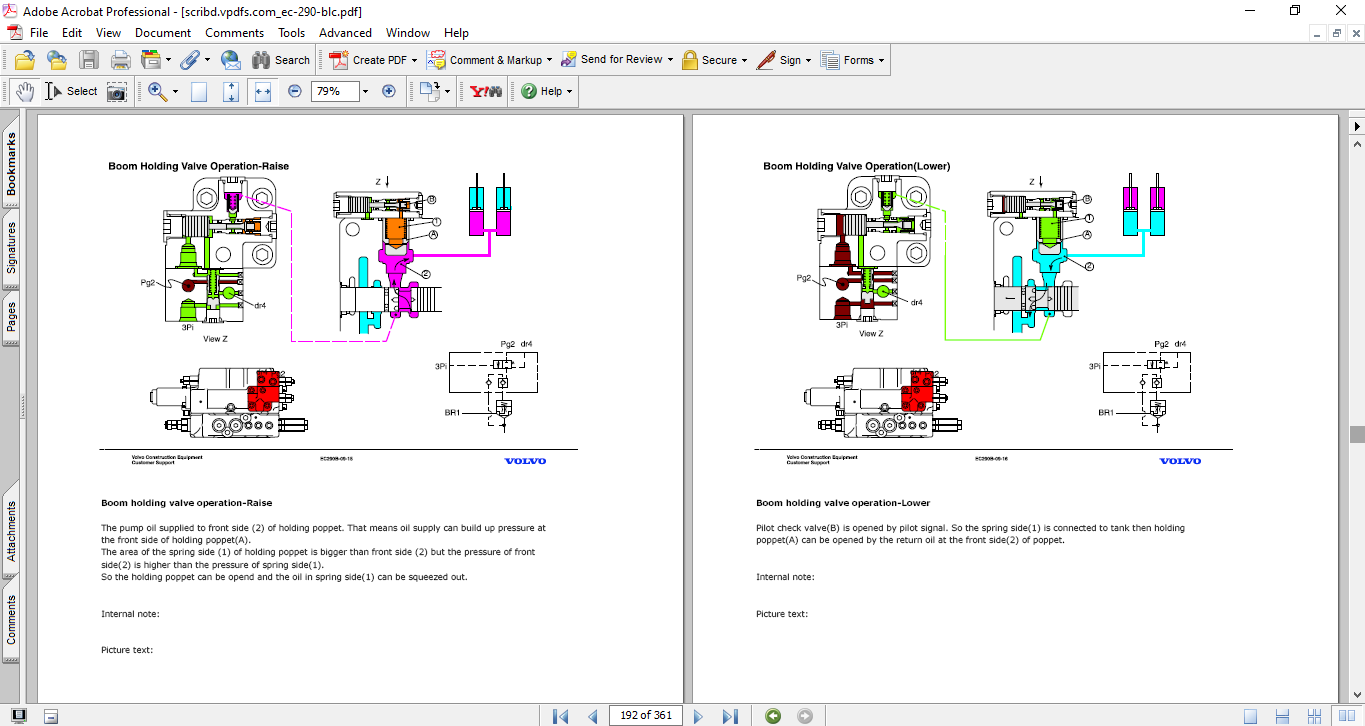Click the Print icon
The image size is (1365, 726).
point(120,60)
